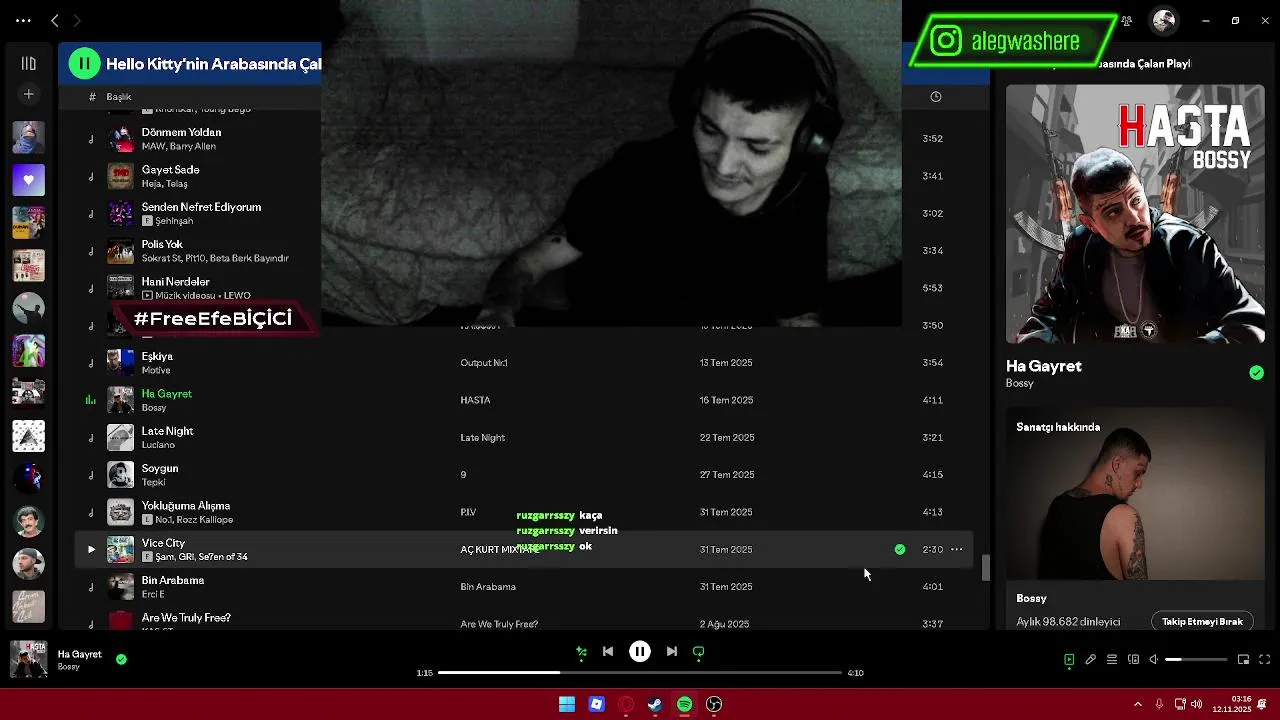Screen dimensions: 1280x720
Task: Select the Bin Arabama track title
Action: point(173,580)
